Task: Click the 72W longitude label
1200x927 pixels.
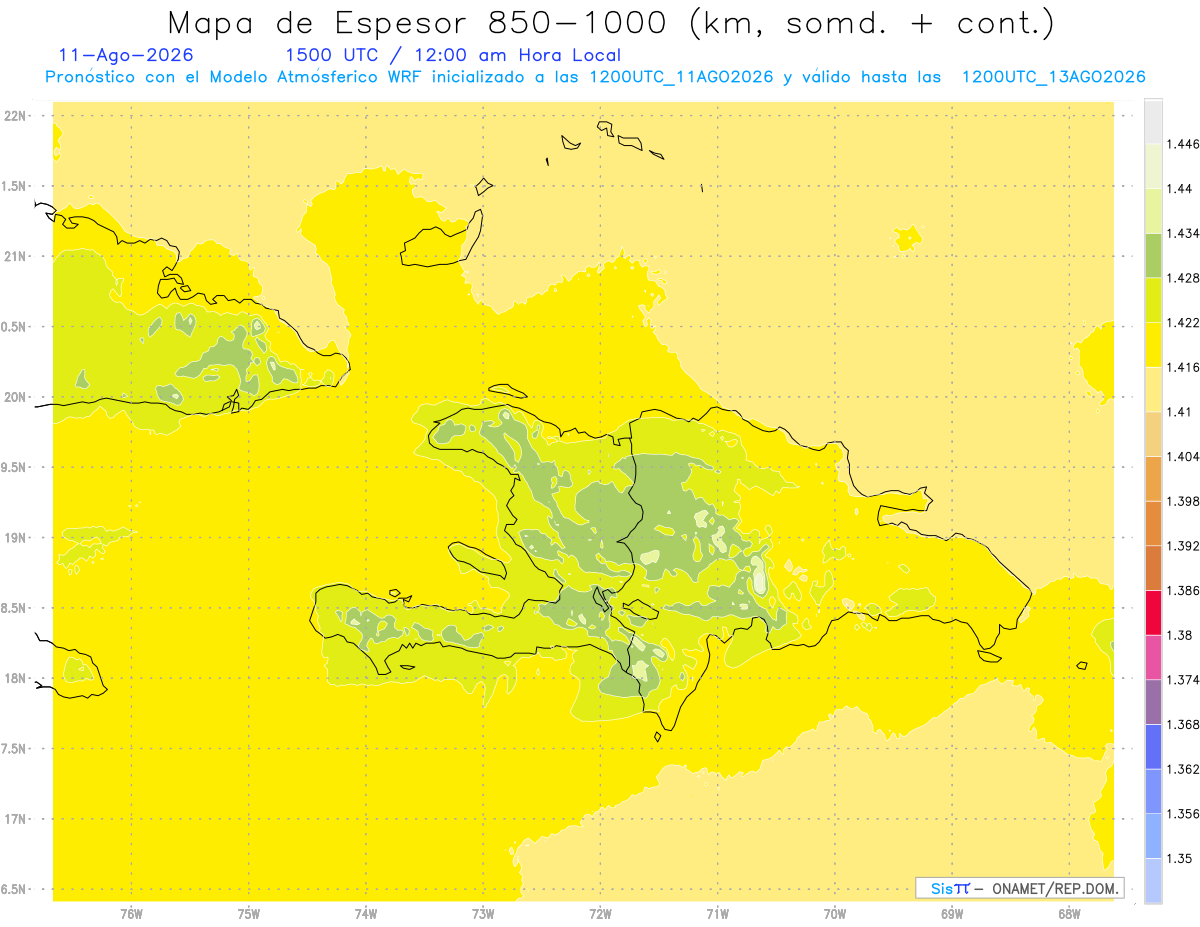Action: click(600, 915)
